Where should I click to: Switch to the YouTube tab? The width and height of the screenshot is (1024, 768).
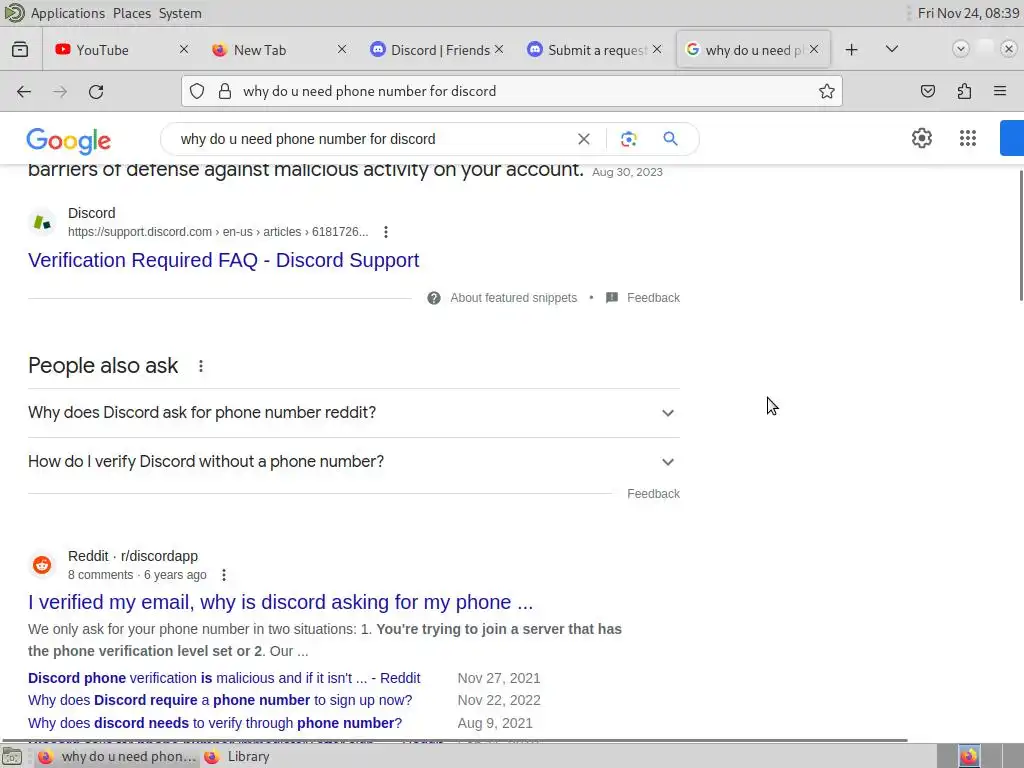pyautogui.click(x=103, y=50)
